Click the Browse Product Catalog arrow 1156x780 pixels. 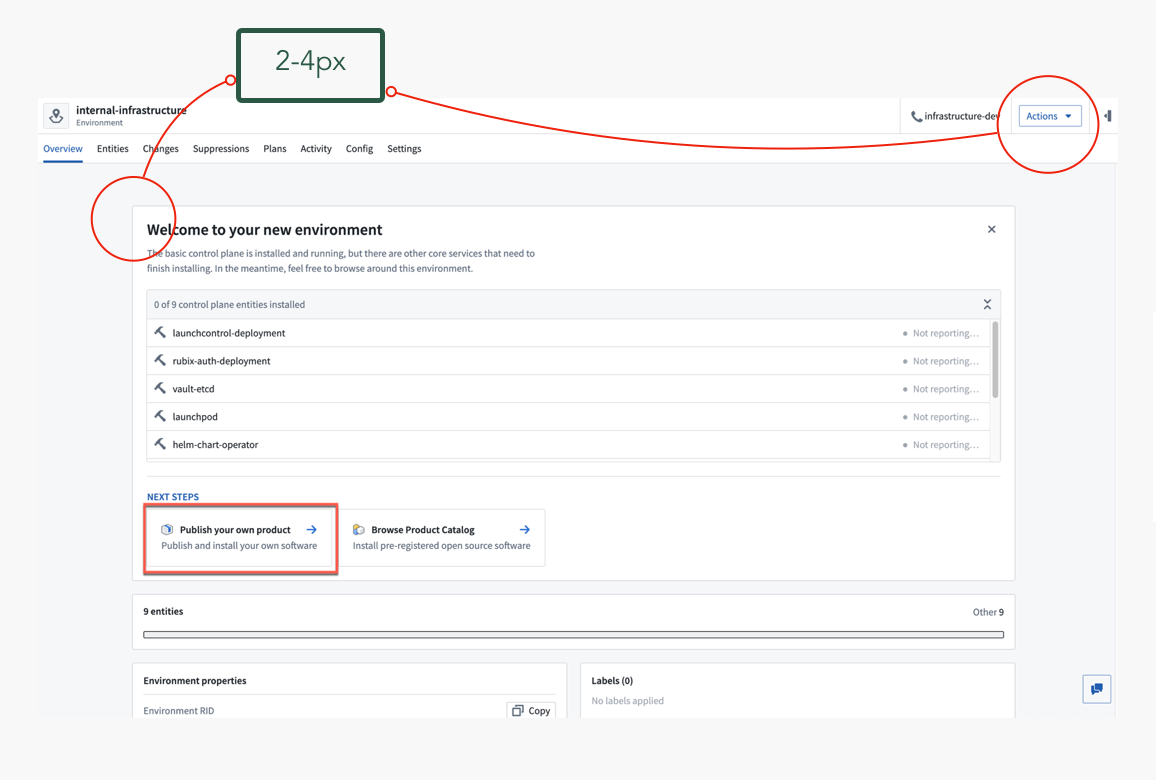tap(526, 530)
